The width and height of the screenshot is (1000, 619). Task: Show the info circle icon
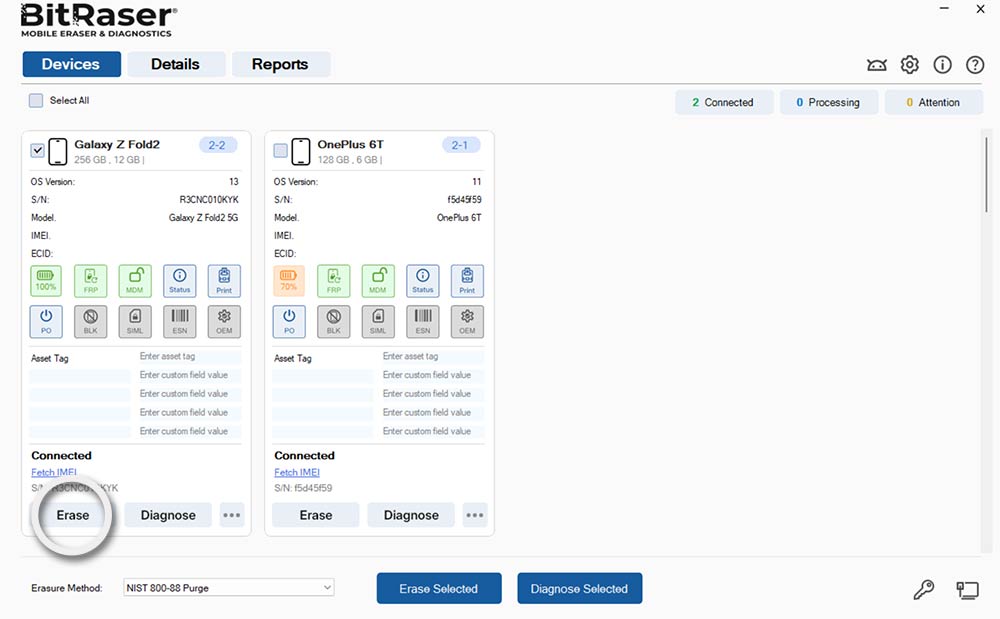942,64
